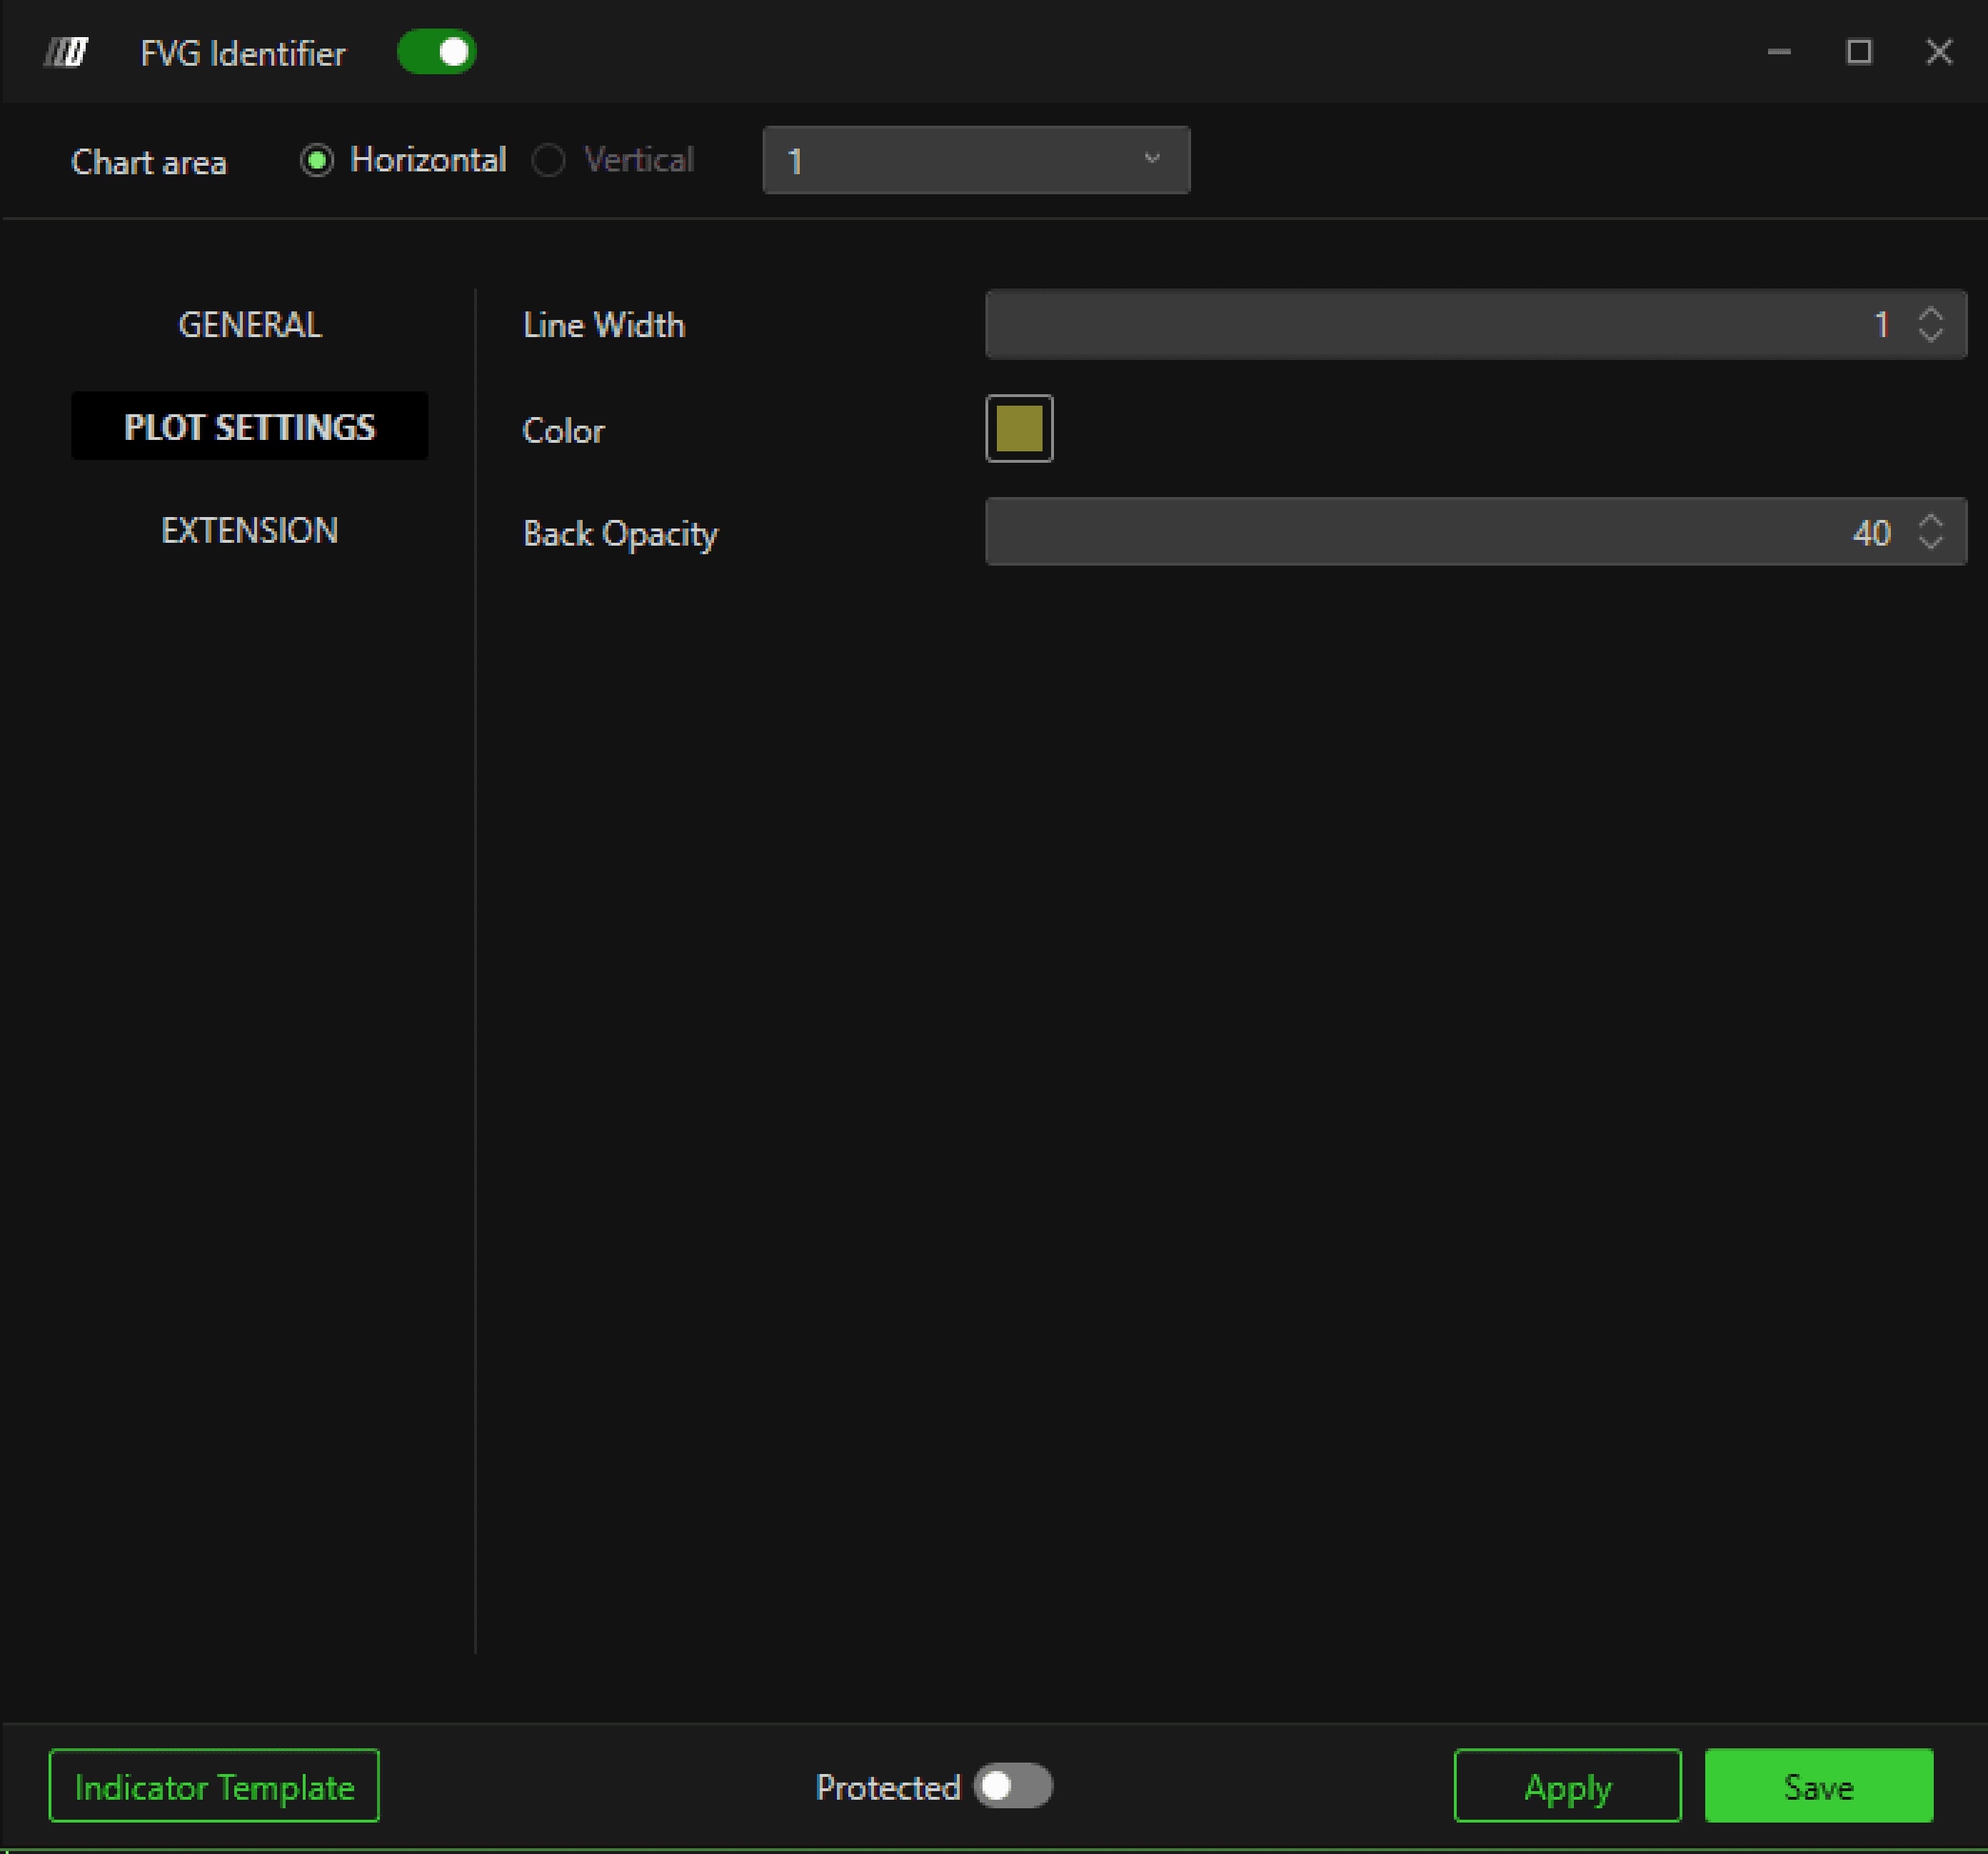Open the EXTENSION tab

[249, 530]
